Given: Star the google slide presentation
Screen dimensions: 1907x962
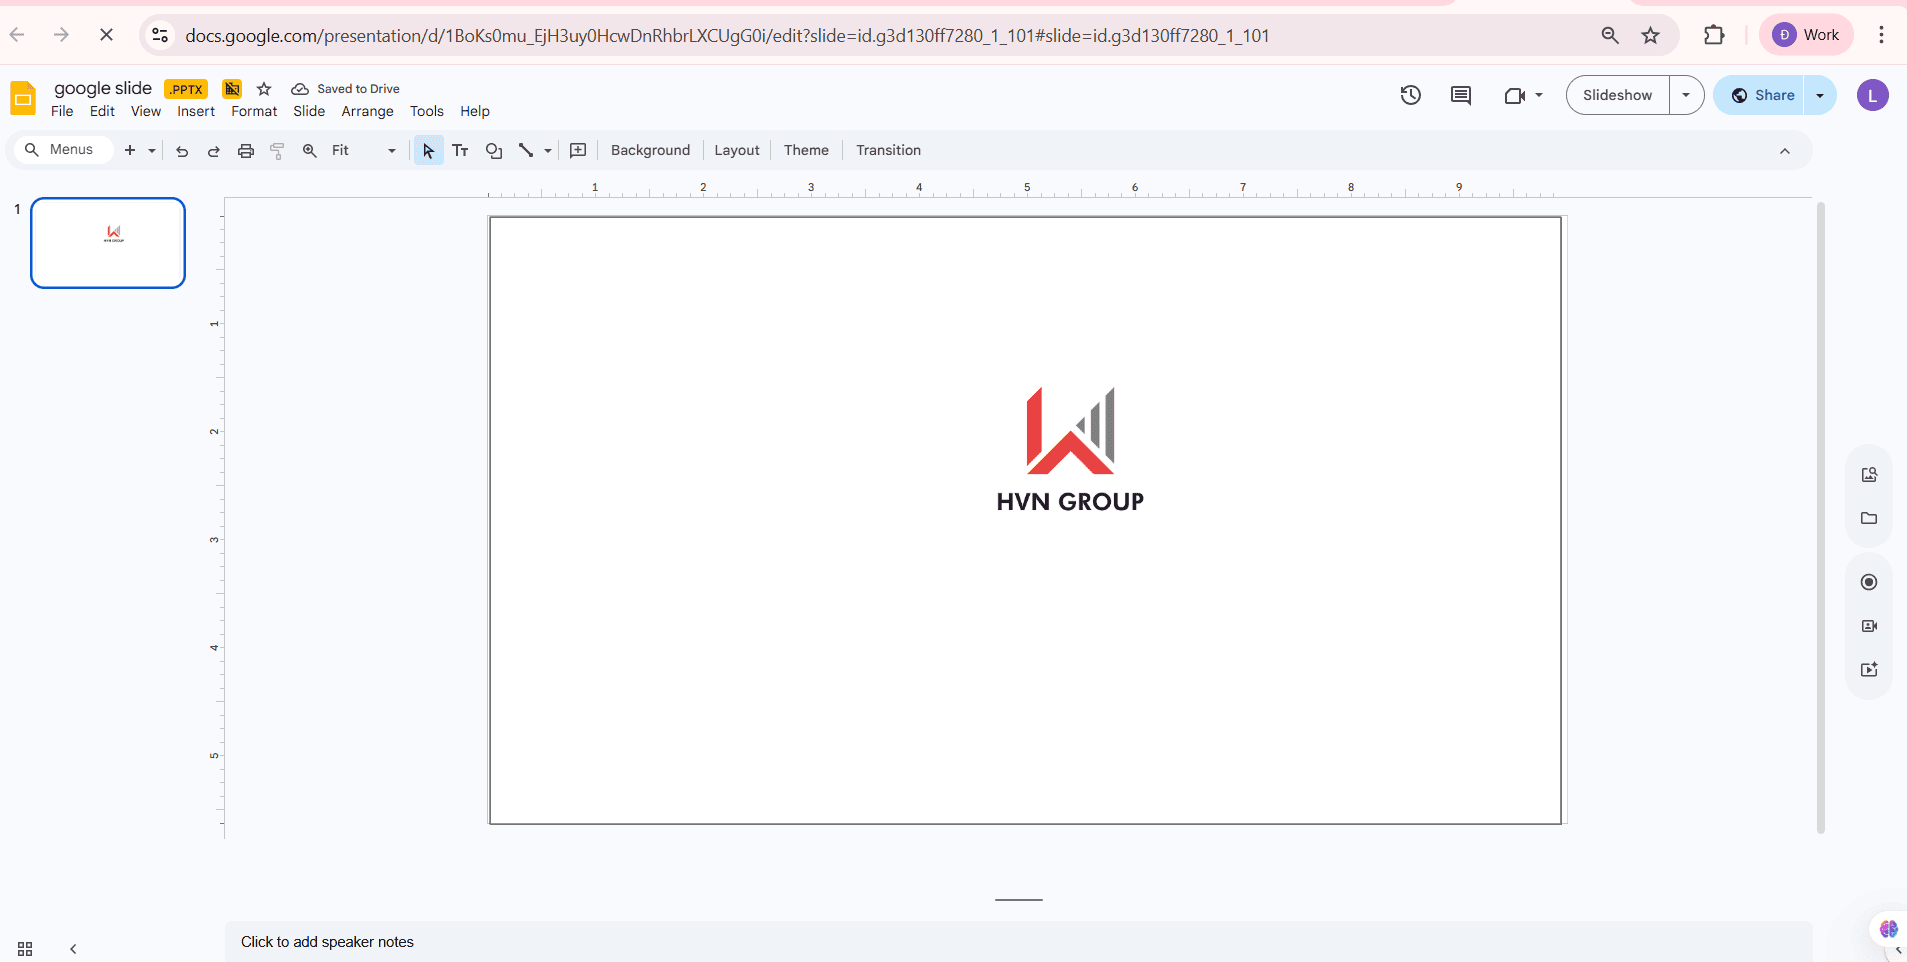Looking at the screenshot, I should pos(264,89).
